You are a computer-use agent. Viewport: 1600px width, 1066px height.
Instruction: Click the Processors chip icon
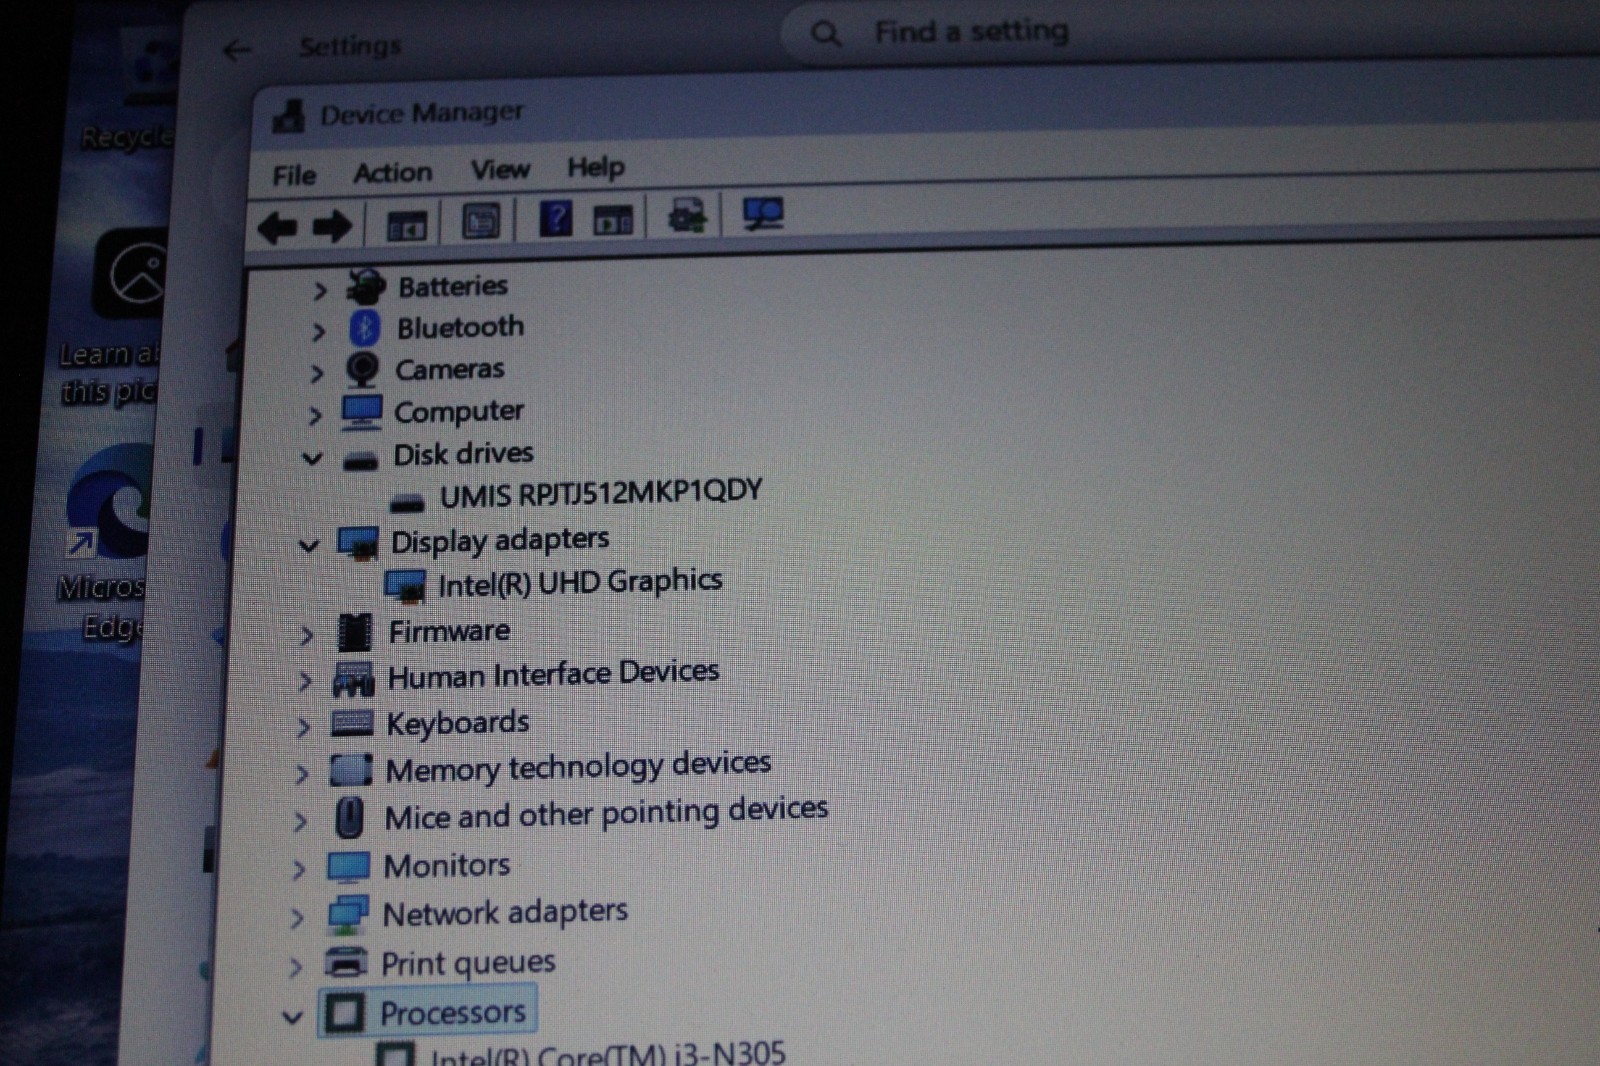(344, 1012)
